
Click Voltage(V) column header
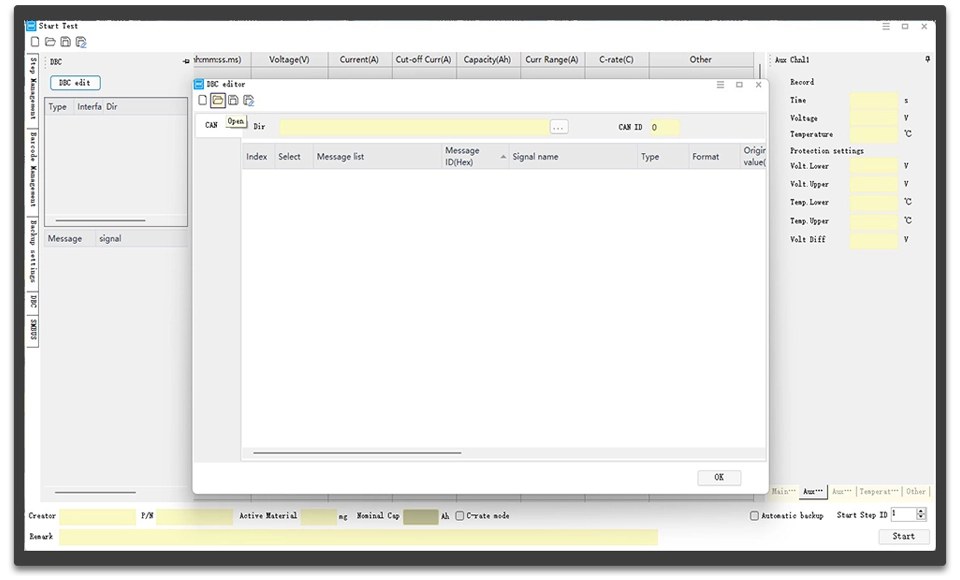tap(290, 59)
